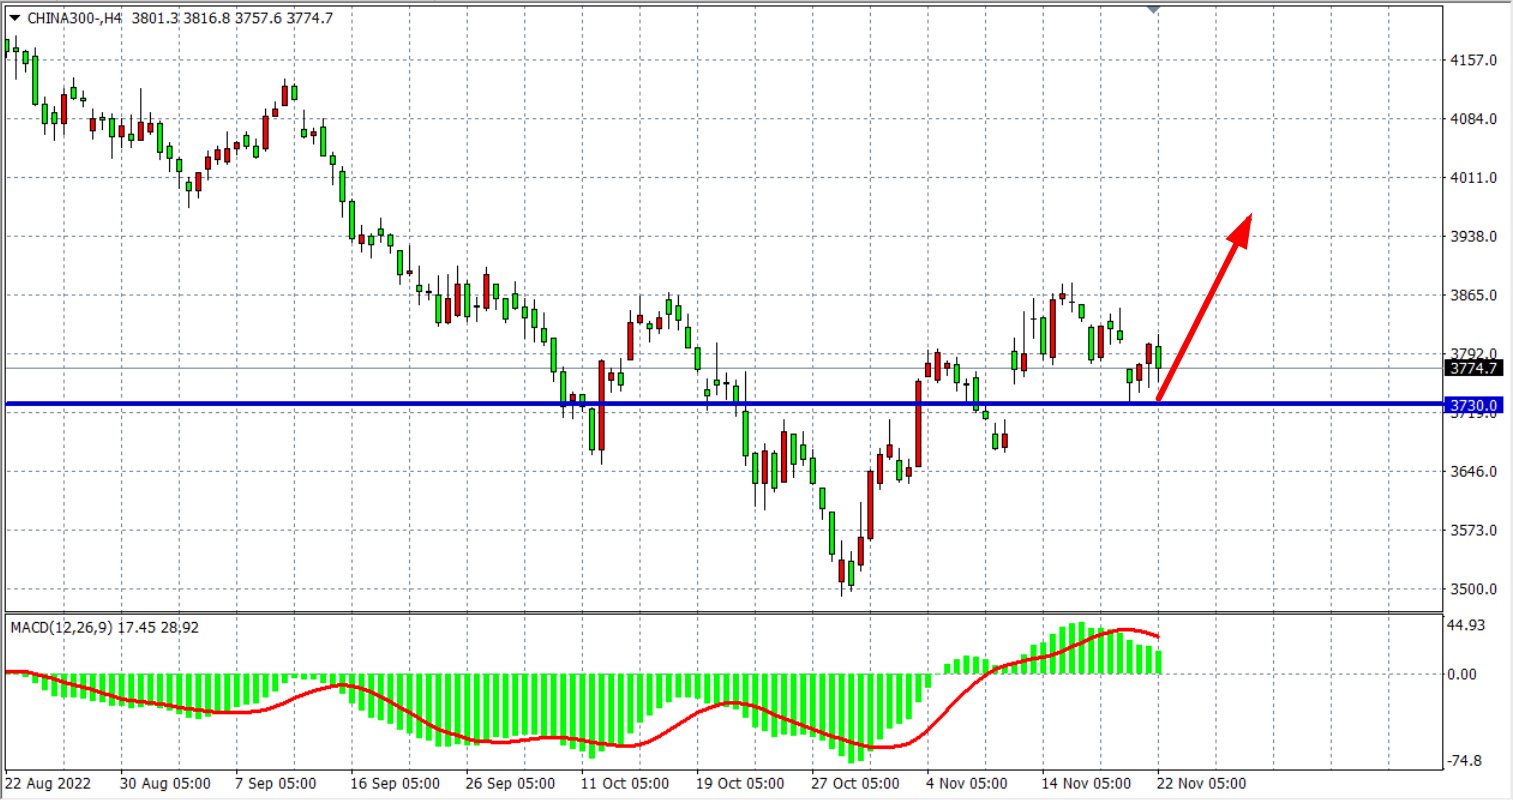Click the 22 Aug 2022 date label
The image size is (1513, 800).
coord(48,783)
